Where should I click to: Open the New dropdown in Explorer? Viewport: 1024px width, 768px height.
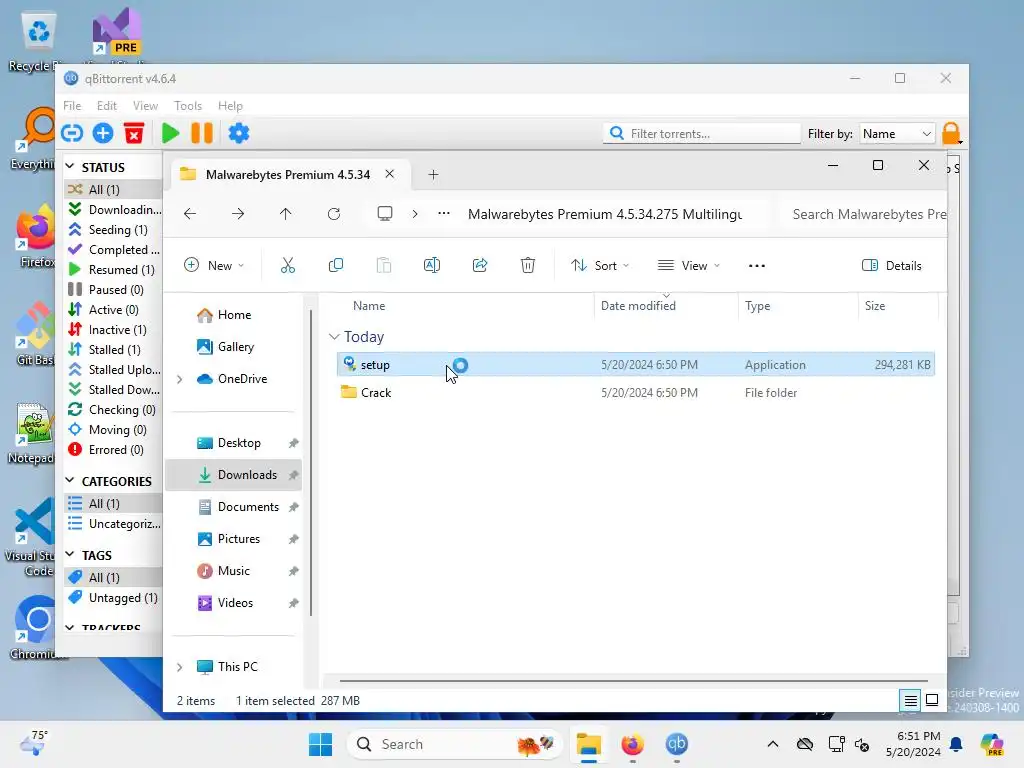(214, 265)
